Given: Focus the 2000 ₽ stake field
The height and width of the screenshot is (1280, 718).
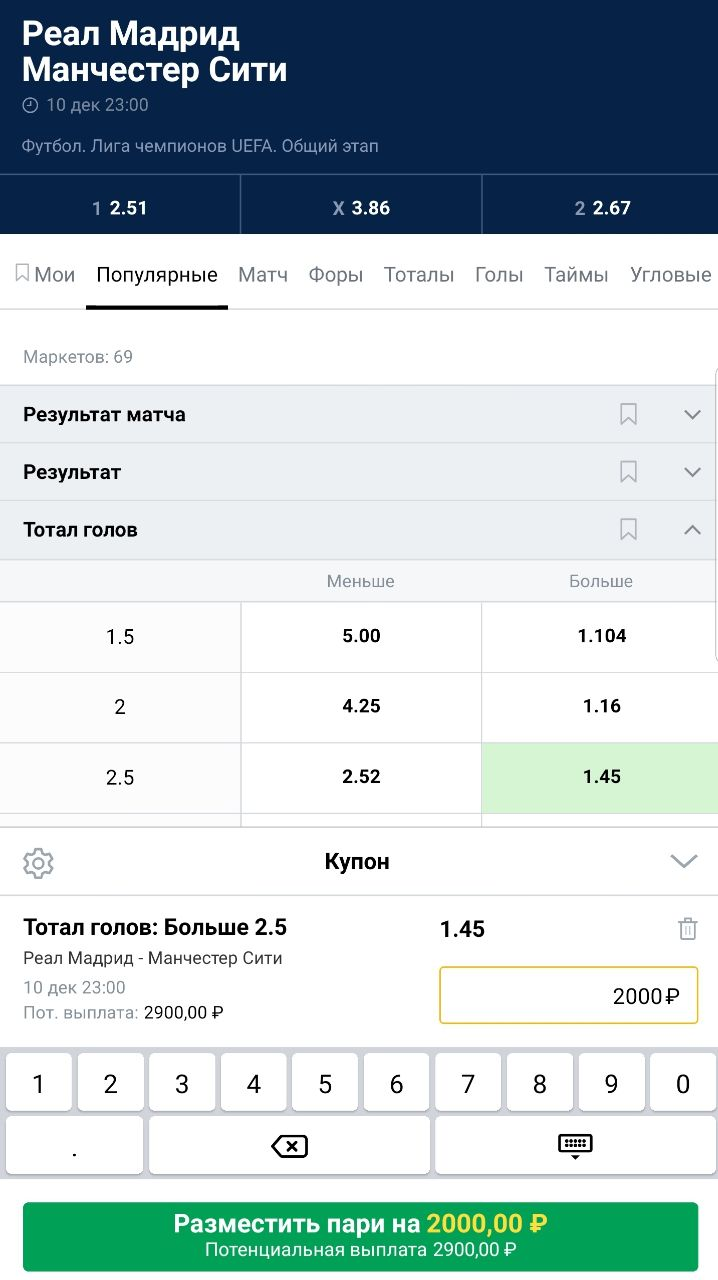Looking at the screenshot, I should click(568, 995).
